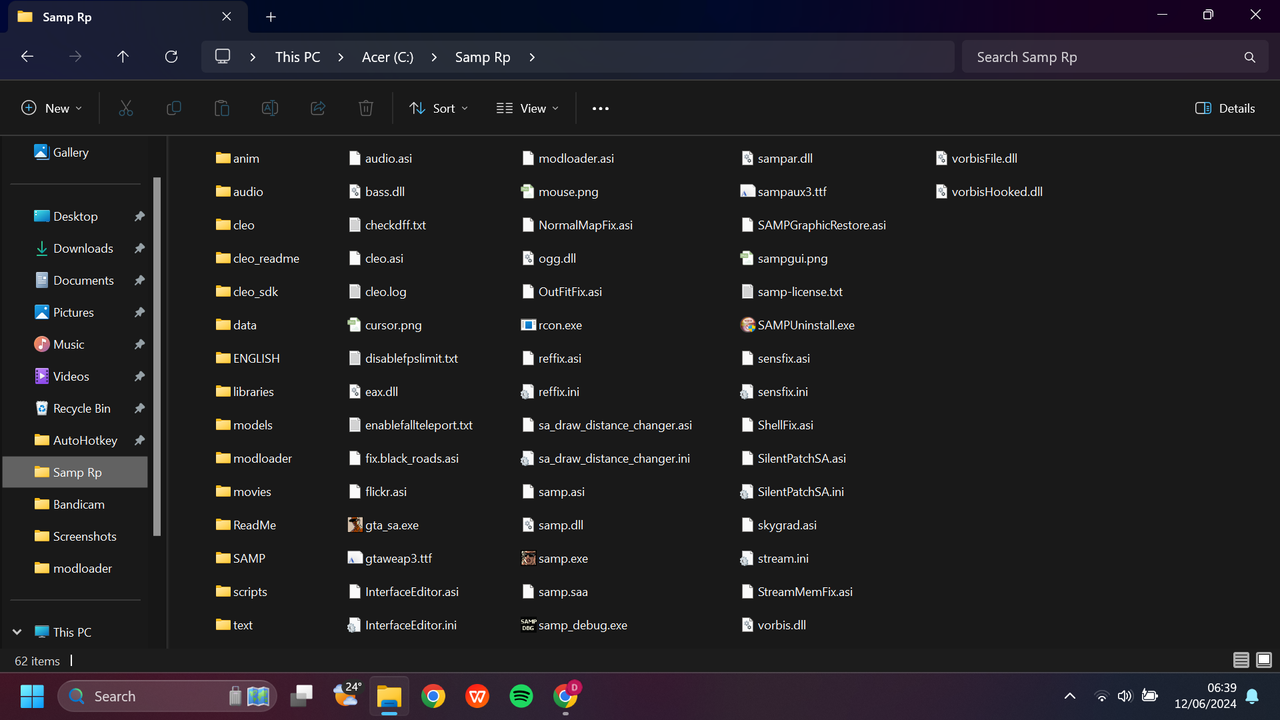The image size is (1280, 720).
Task: Click Acer (C:) in address bar
Action: click(387, 57)
